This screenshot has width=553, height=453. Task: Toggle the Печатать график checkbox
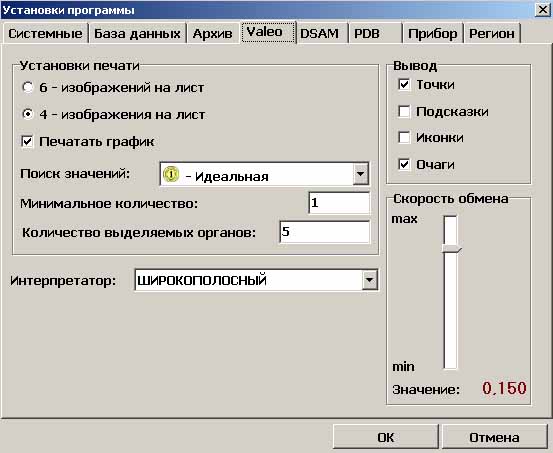[27, 141]
